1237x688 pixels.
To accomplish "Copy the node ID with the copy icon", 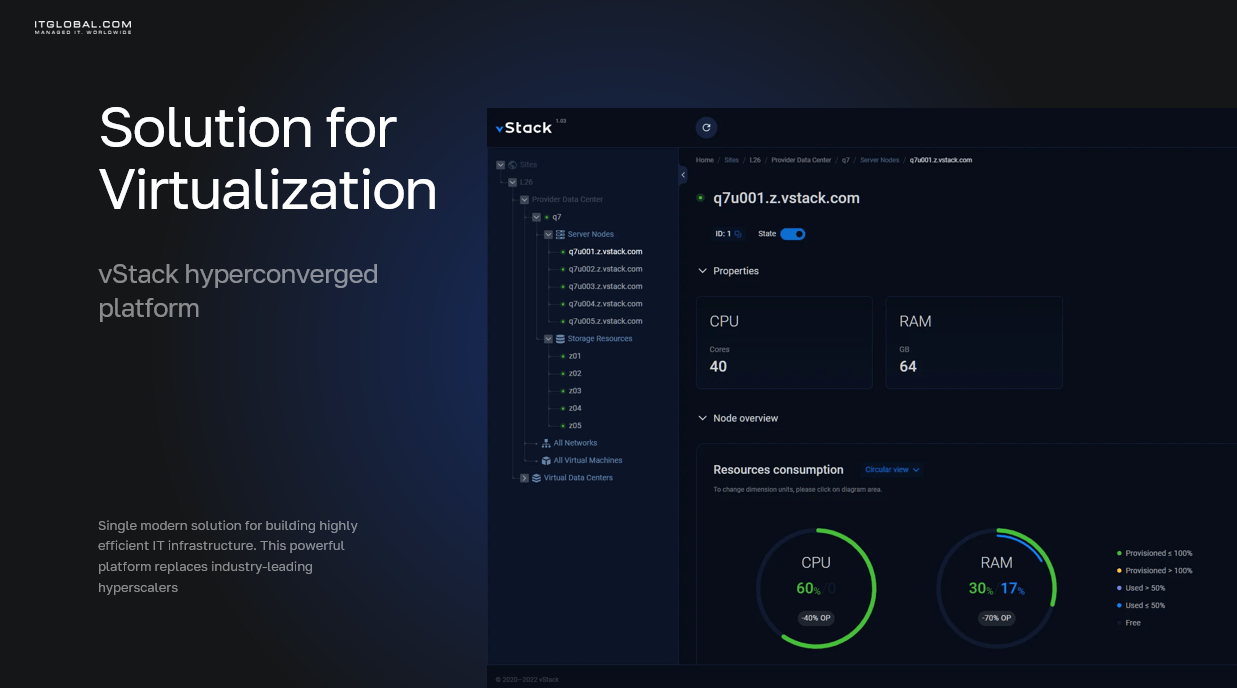I will pyautogui.click(x=738, y=234).
